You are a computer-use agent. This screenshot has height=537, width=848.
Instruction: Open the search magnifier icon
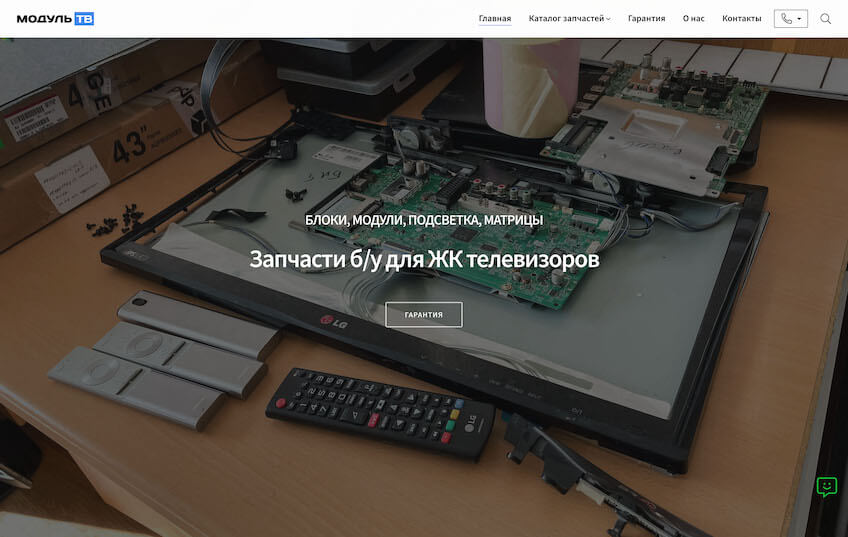click(825, 19)
